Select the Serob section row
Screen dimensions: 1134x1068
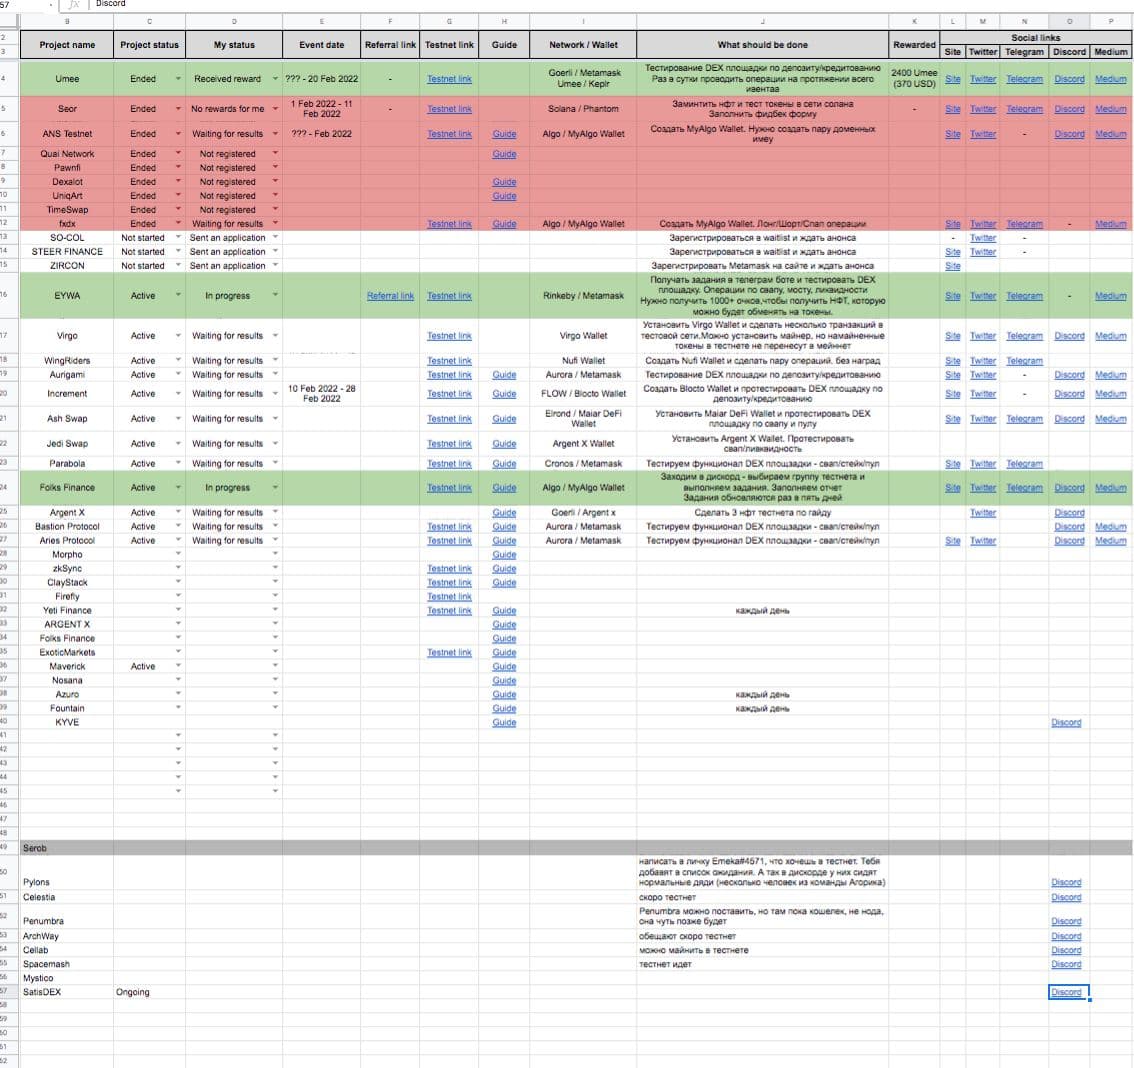tap(576, 847)
